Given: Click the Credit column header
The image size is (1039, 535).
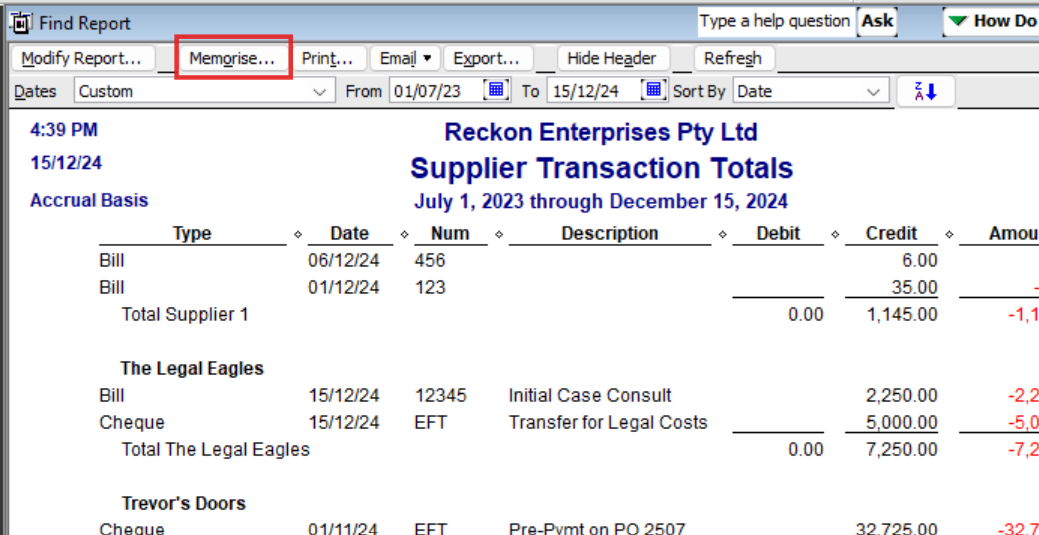Looking at the screenshot, I should (x=891, y=233).
